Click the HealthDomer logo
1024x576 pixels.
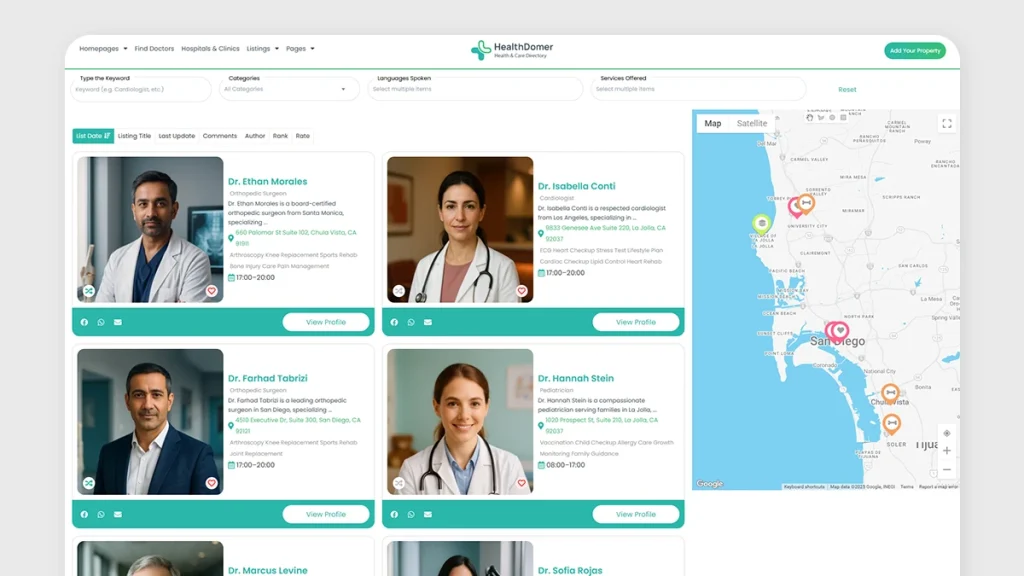[x=511, y=50]
